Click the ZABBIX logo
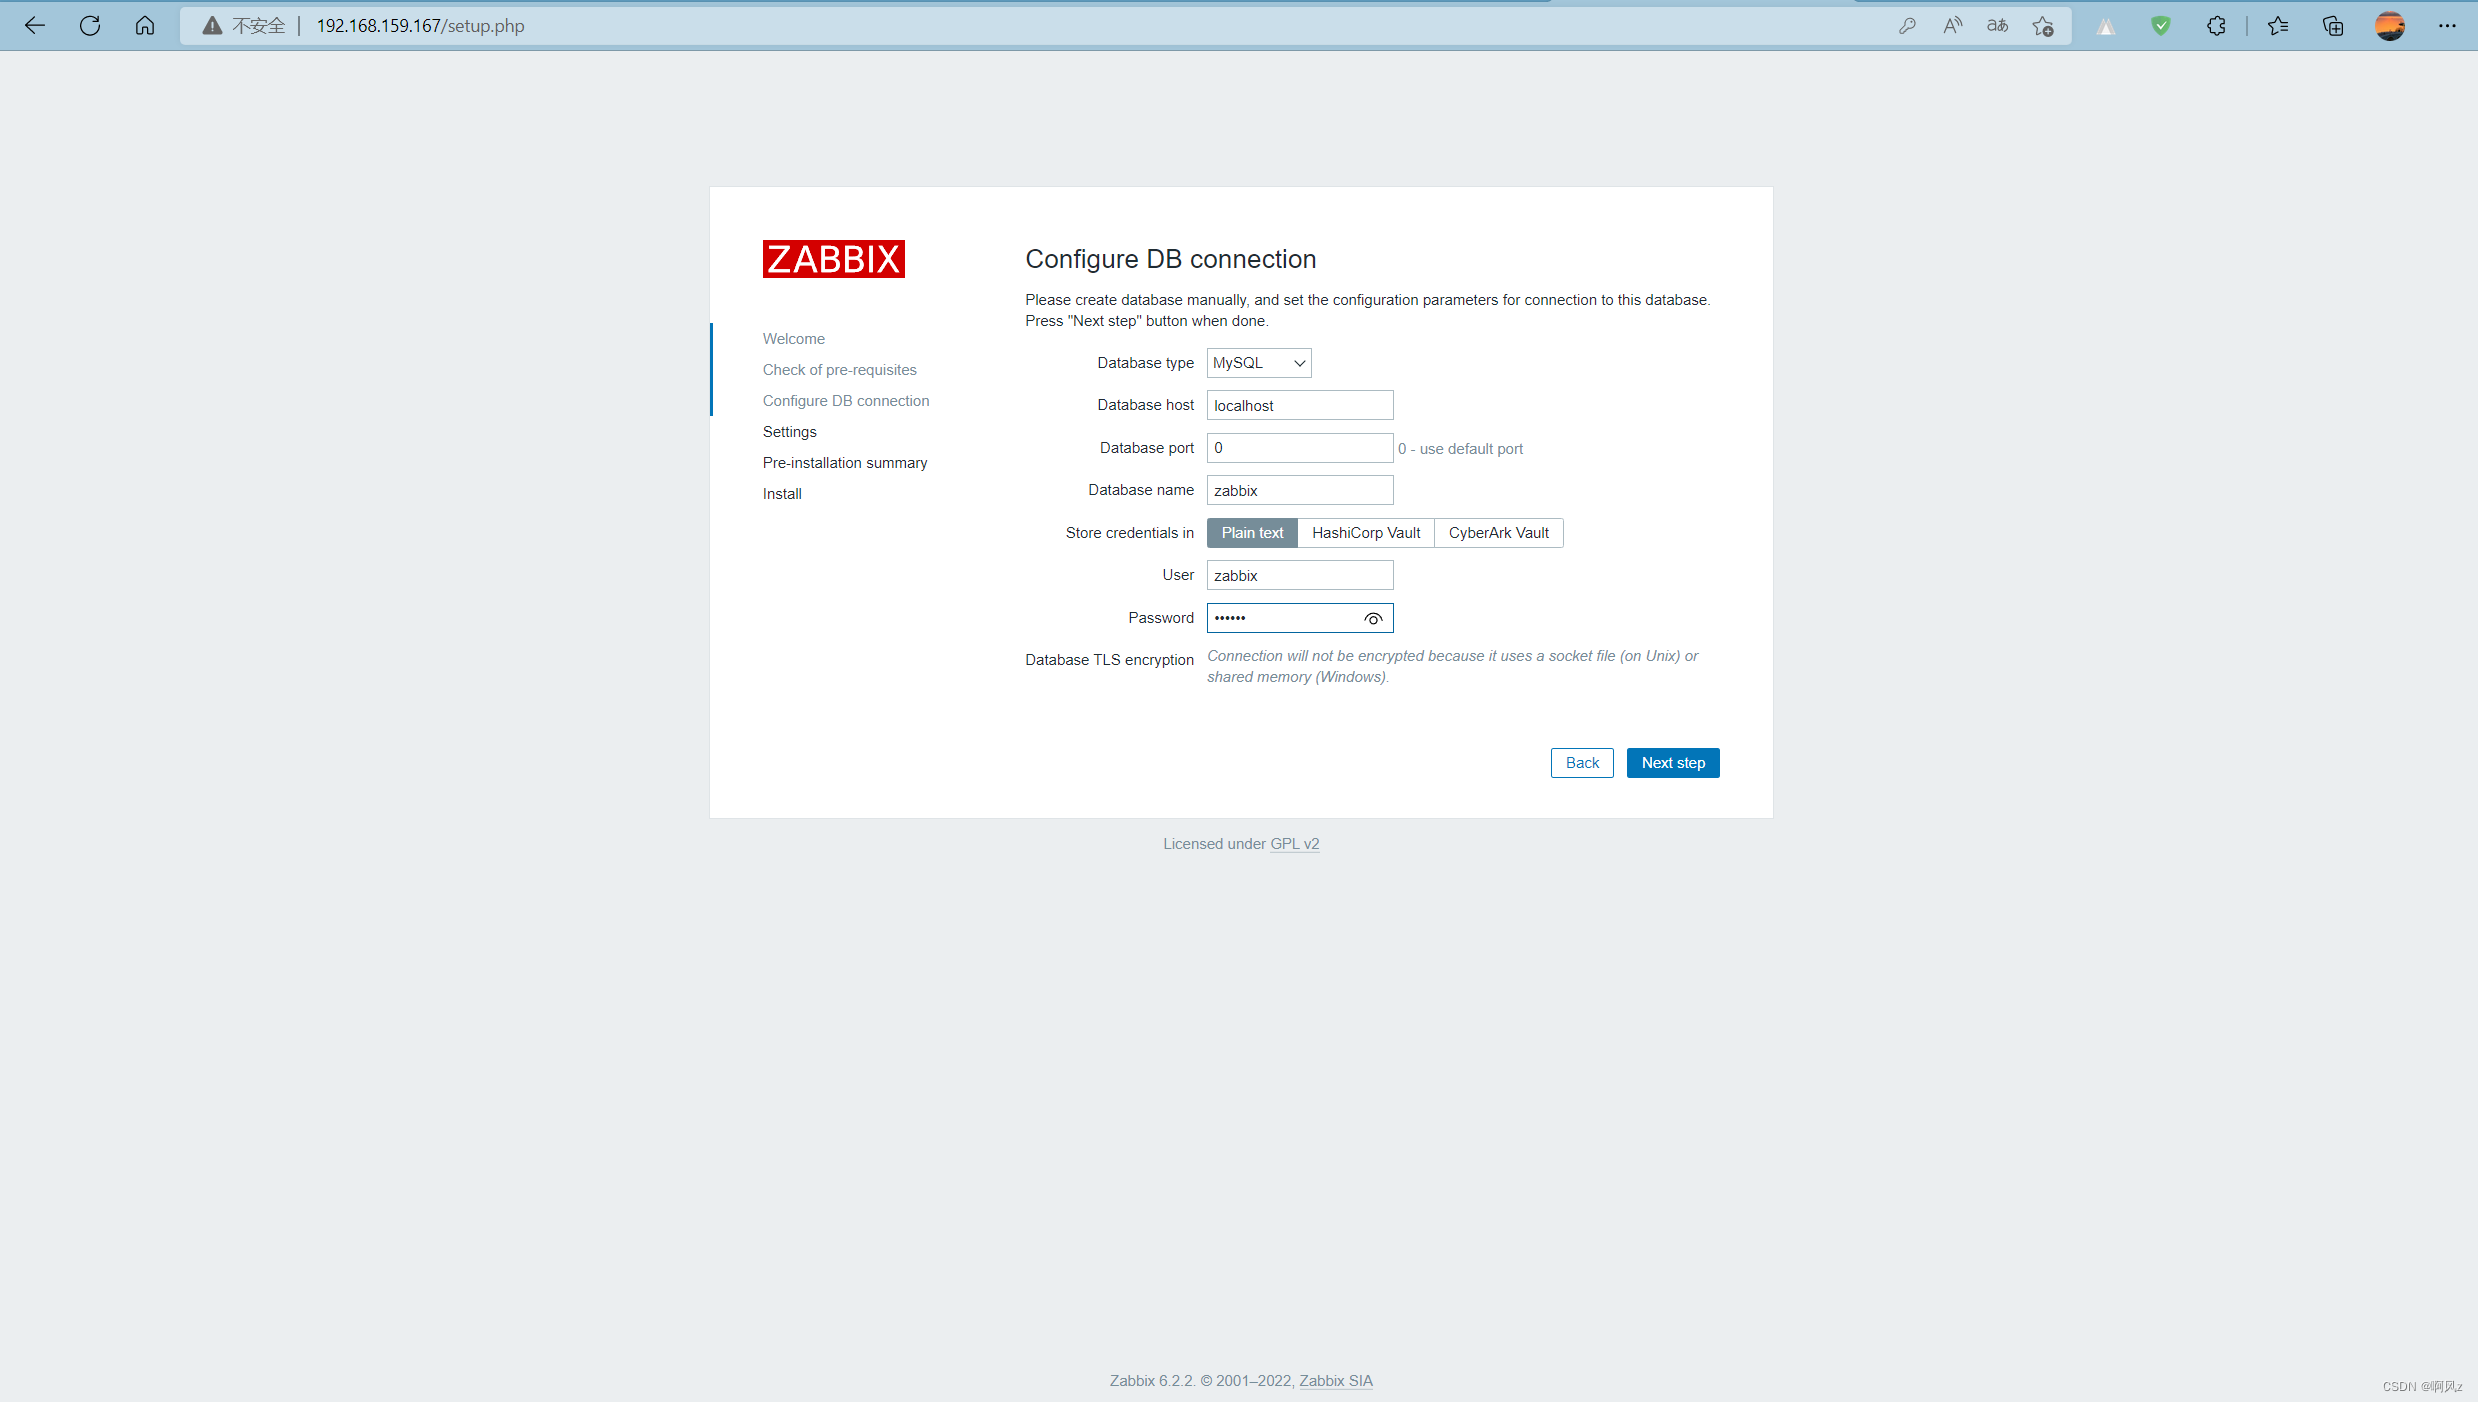 [833, 259]
